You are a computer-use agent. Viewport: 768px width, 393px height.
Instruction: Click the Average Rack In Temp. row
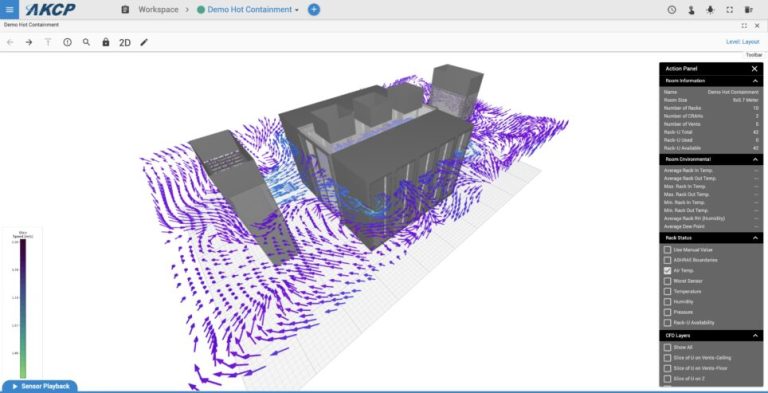pyautogui.click(x=711, y=171)
